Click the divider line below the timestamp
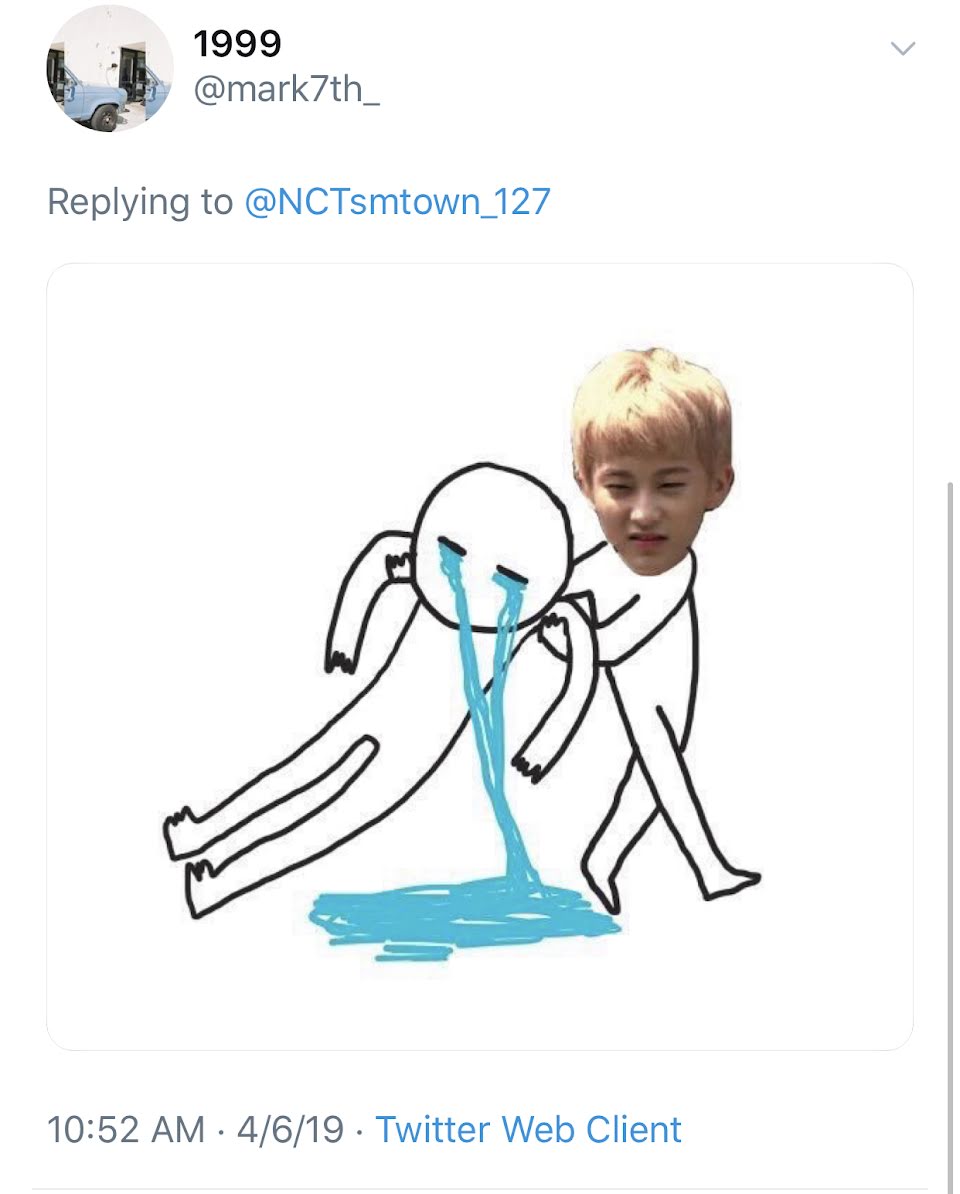This screenshot has width=960, height=1194. 480,1189
